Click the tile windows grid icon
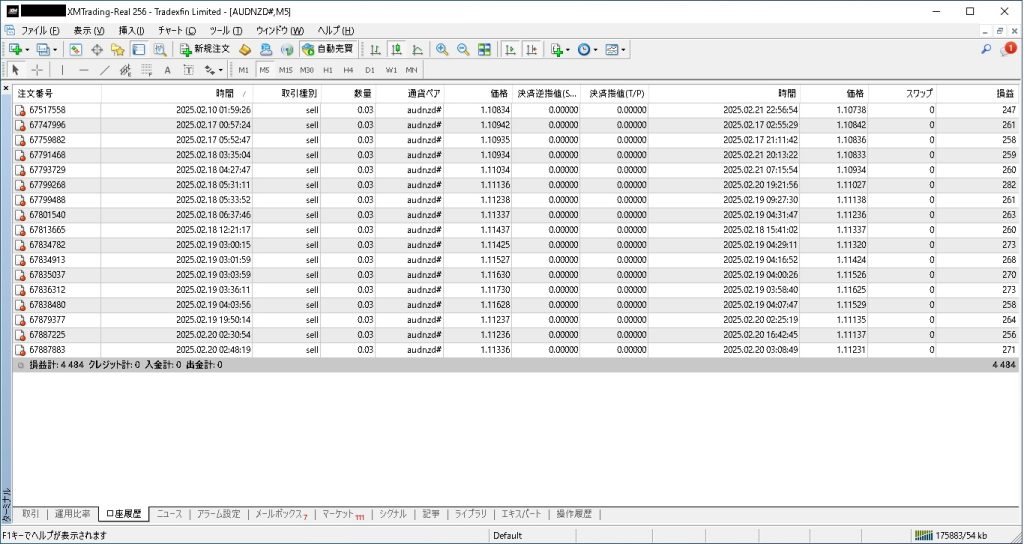The width and height of the screenshot is (1024, 544). [485, 49]
